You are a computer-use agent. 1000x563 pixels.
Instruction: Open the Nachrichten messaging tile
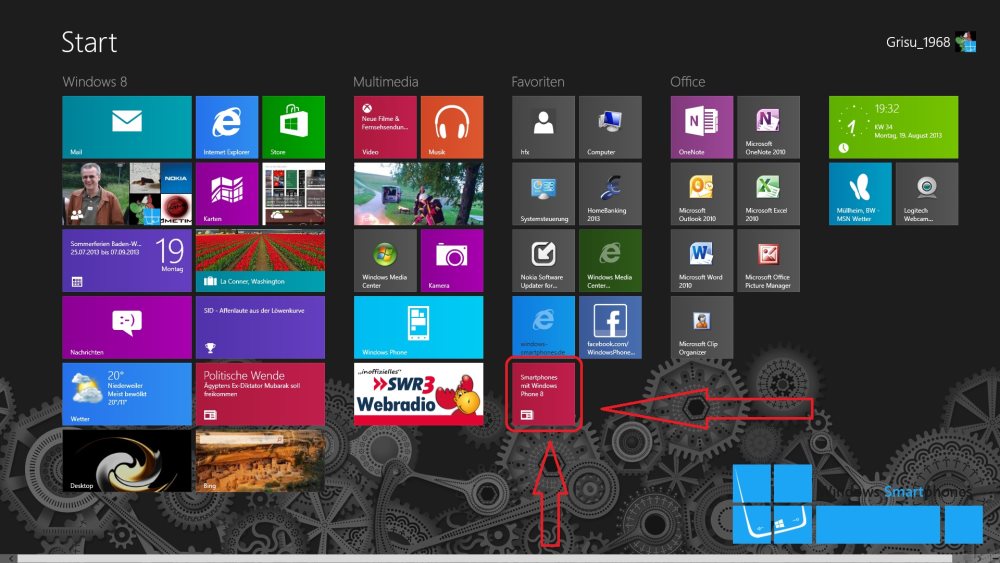(x=127, y=327)
